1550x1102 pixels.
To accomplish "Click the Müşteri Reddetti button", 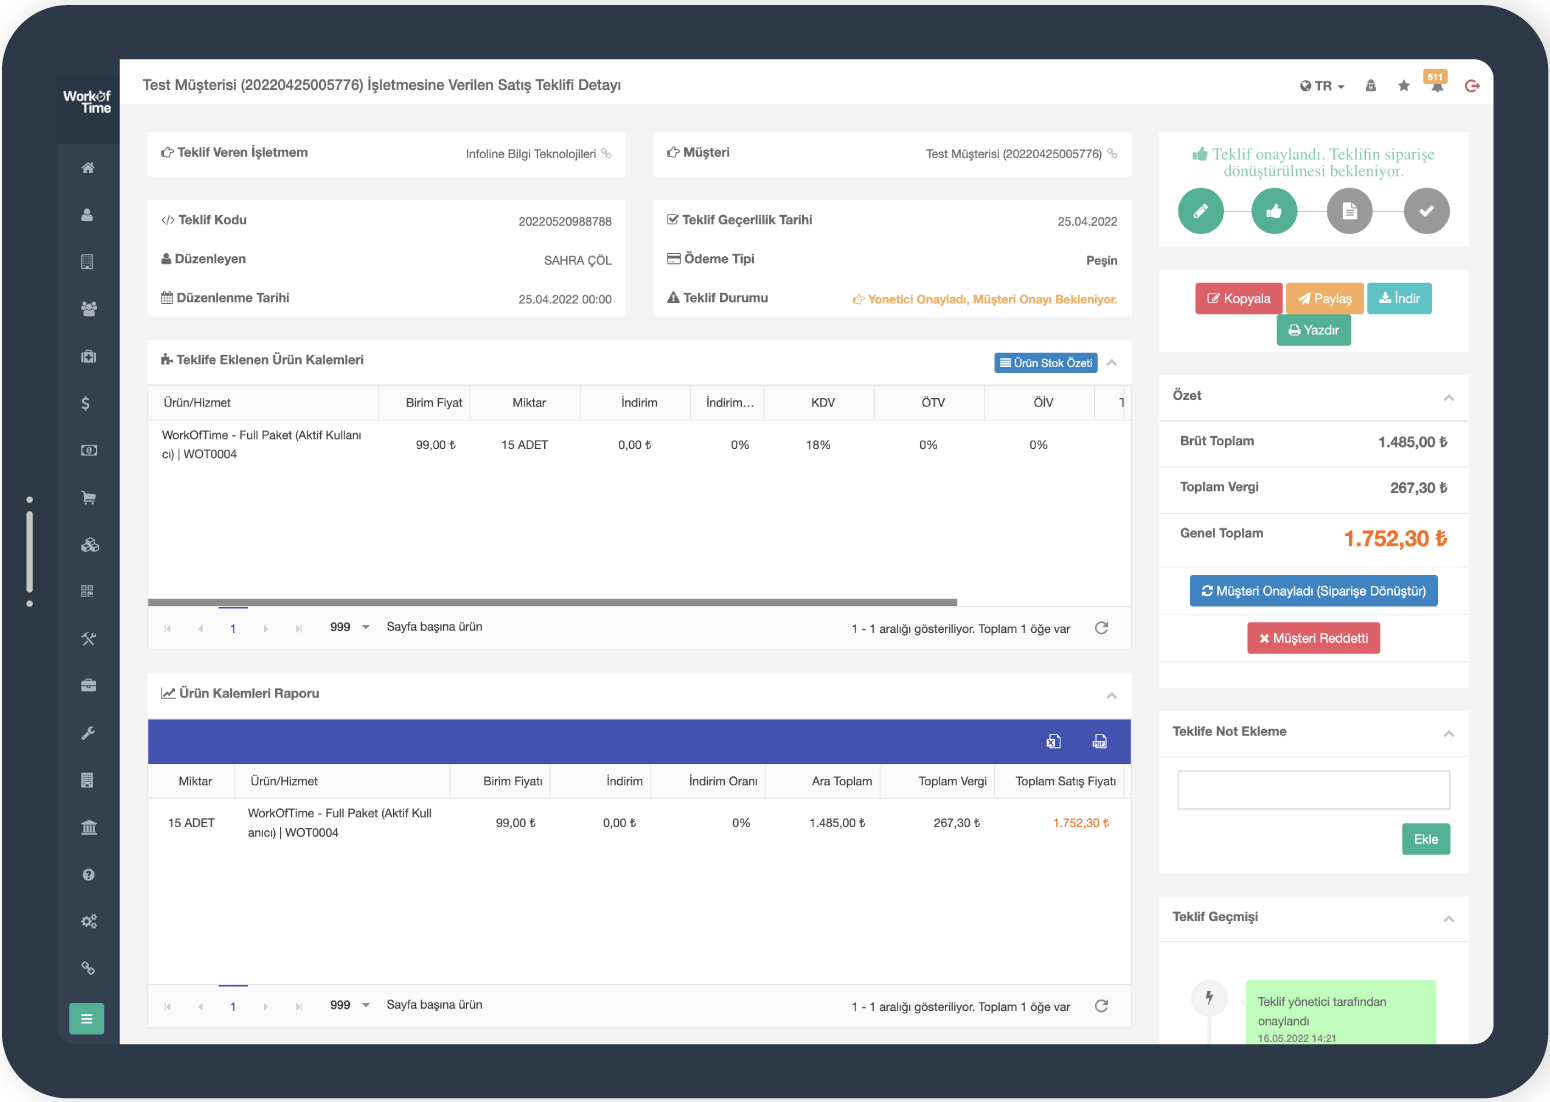I will click(x=1313, y=638).
